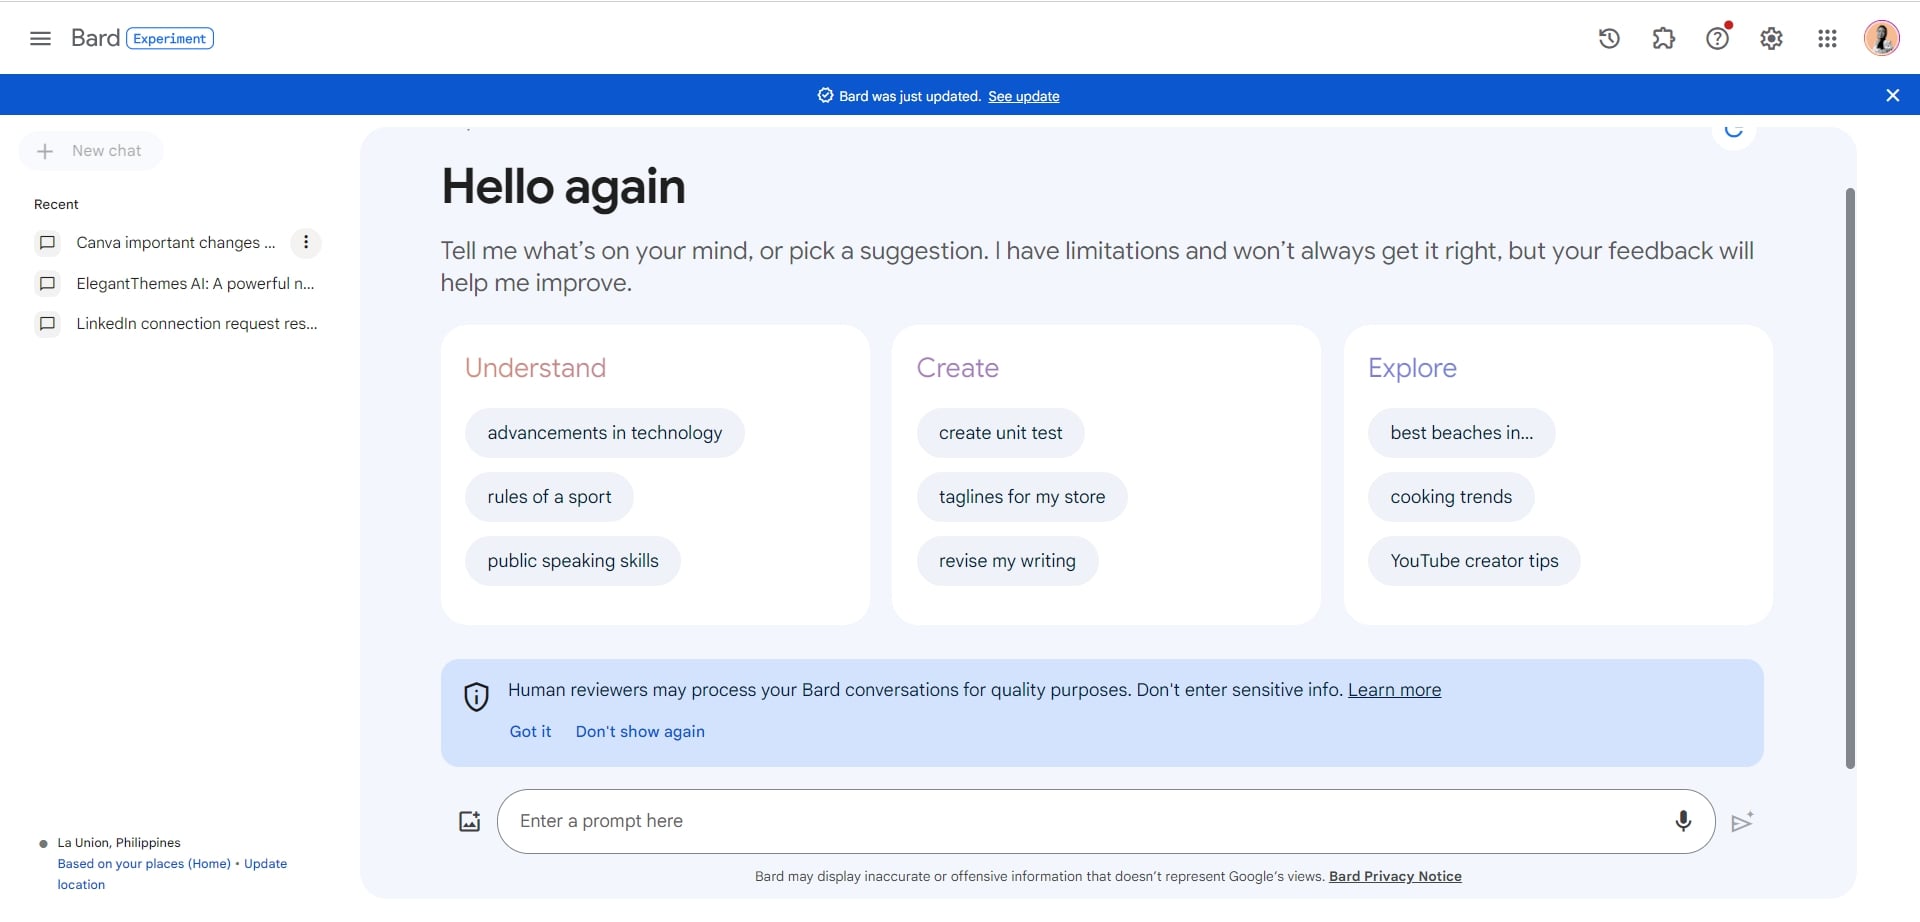Image resolution: width=1920 pixels, height=922 pixels.
Task: Open Bard Activity history icon
Action: pyautogui.click(x=1609, y=39)
